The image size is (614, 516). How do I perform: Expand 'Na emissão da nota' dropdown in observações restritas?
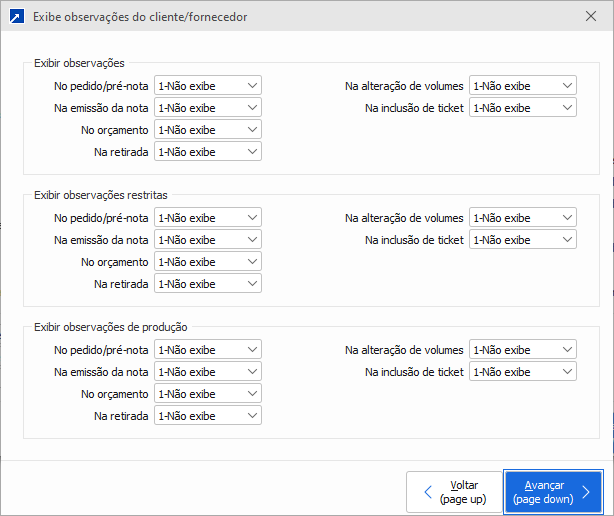coord(208,240)
